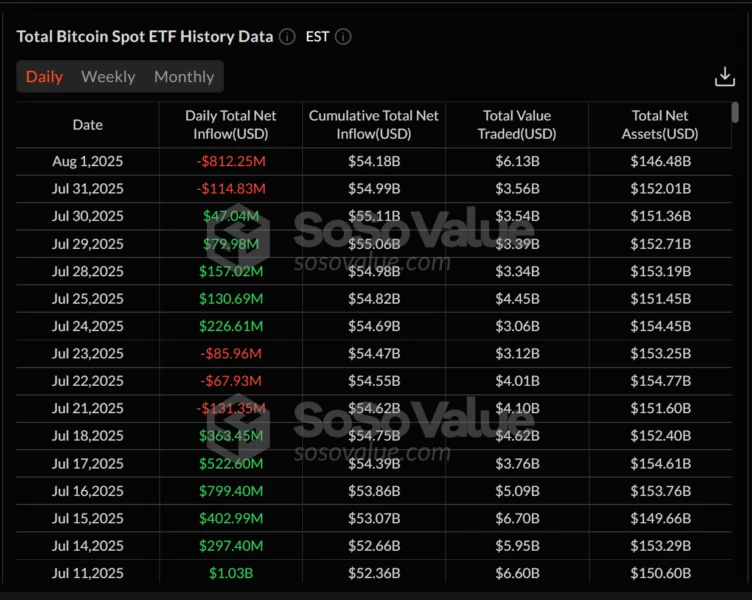The image size is (752, 600).
Task: Click the $54.18B cumulative inflow cell
Action: (374, 161)
